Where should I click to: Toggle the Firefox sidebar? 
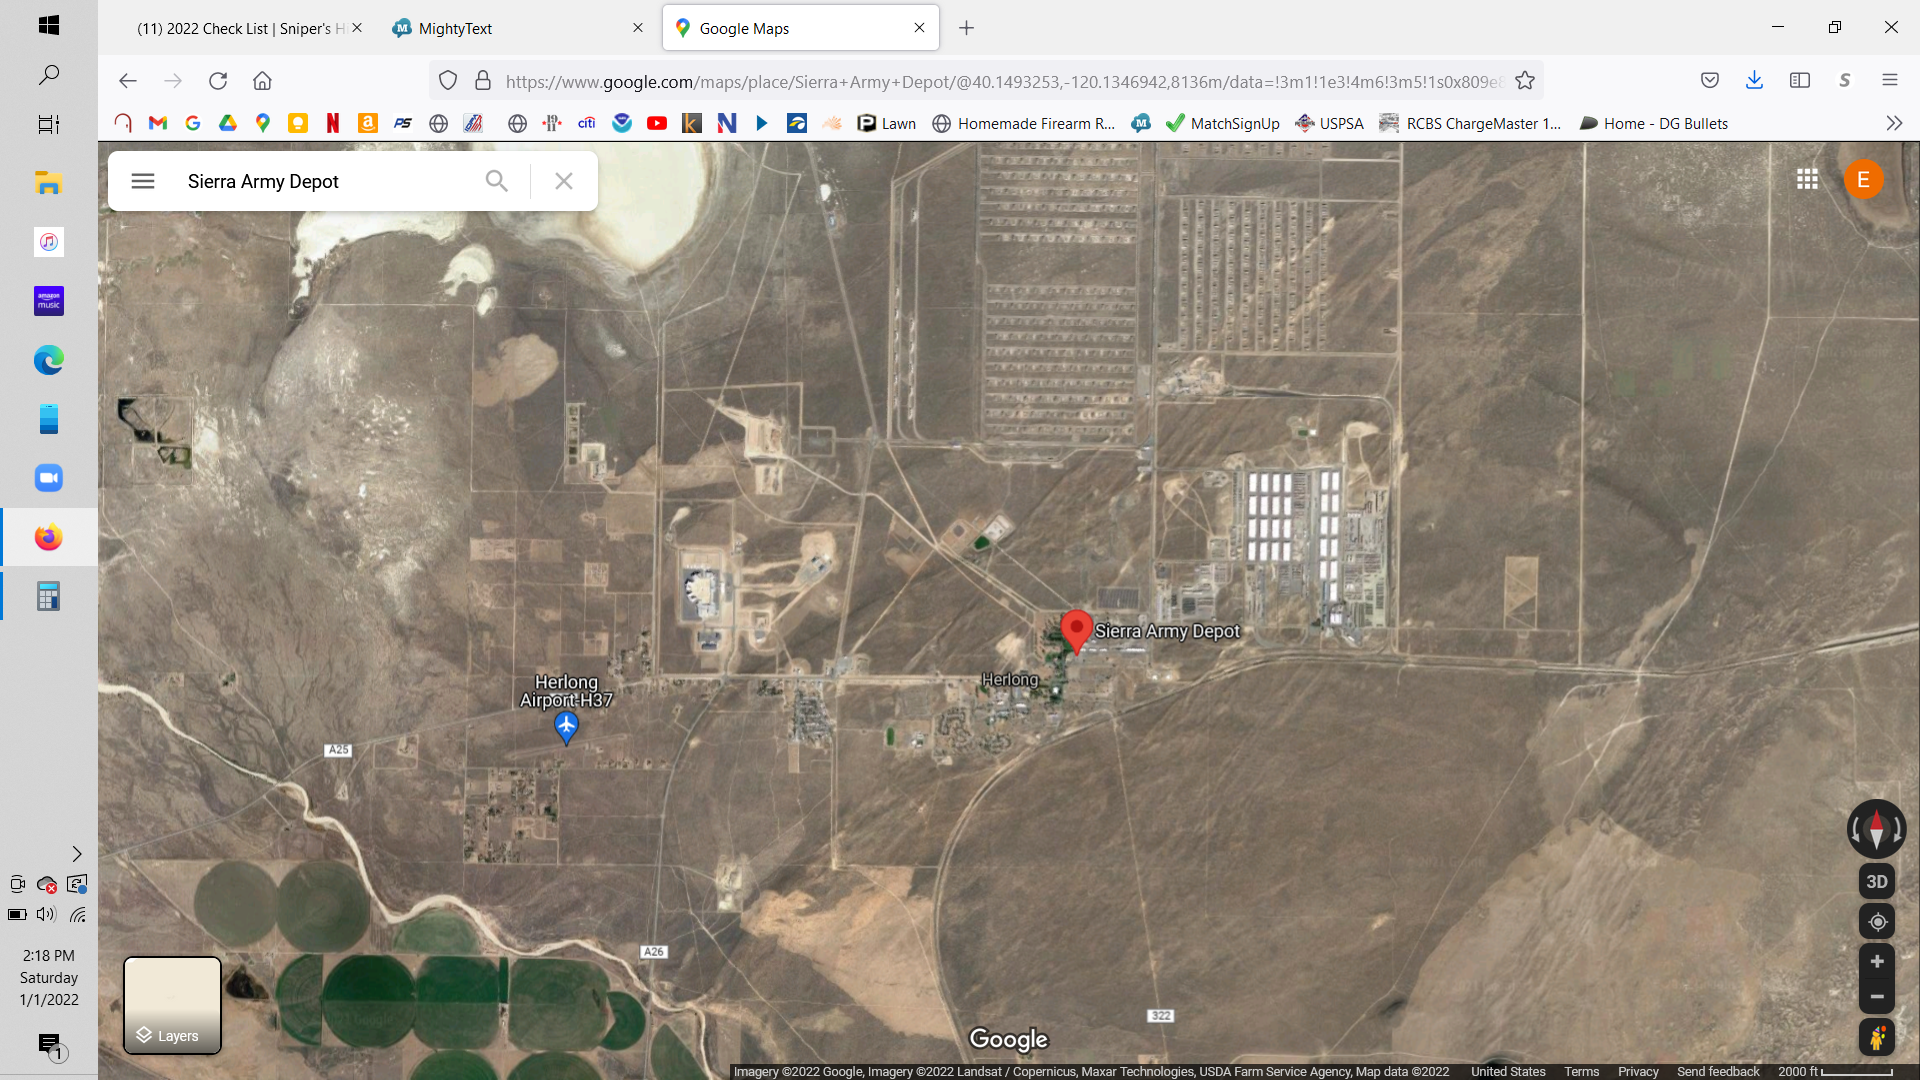1800,81
